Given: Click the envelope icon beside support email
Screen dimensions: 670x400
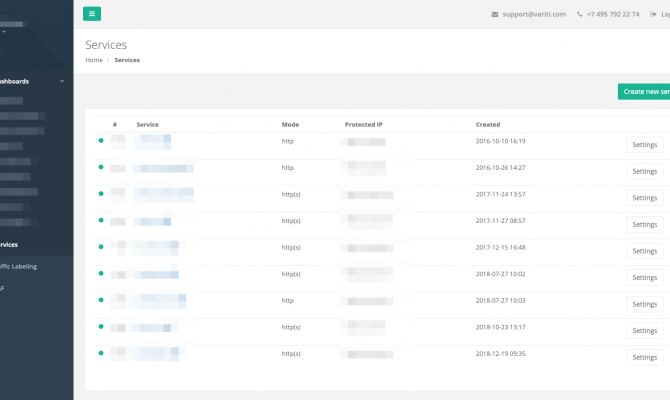Looking at the screenshot, I should (495, 14).
